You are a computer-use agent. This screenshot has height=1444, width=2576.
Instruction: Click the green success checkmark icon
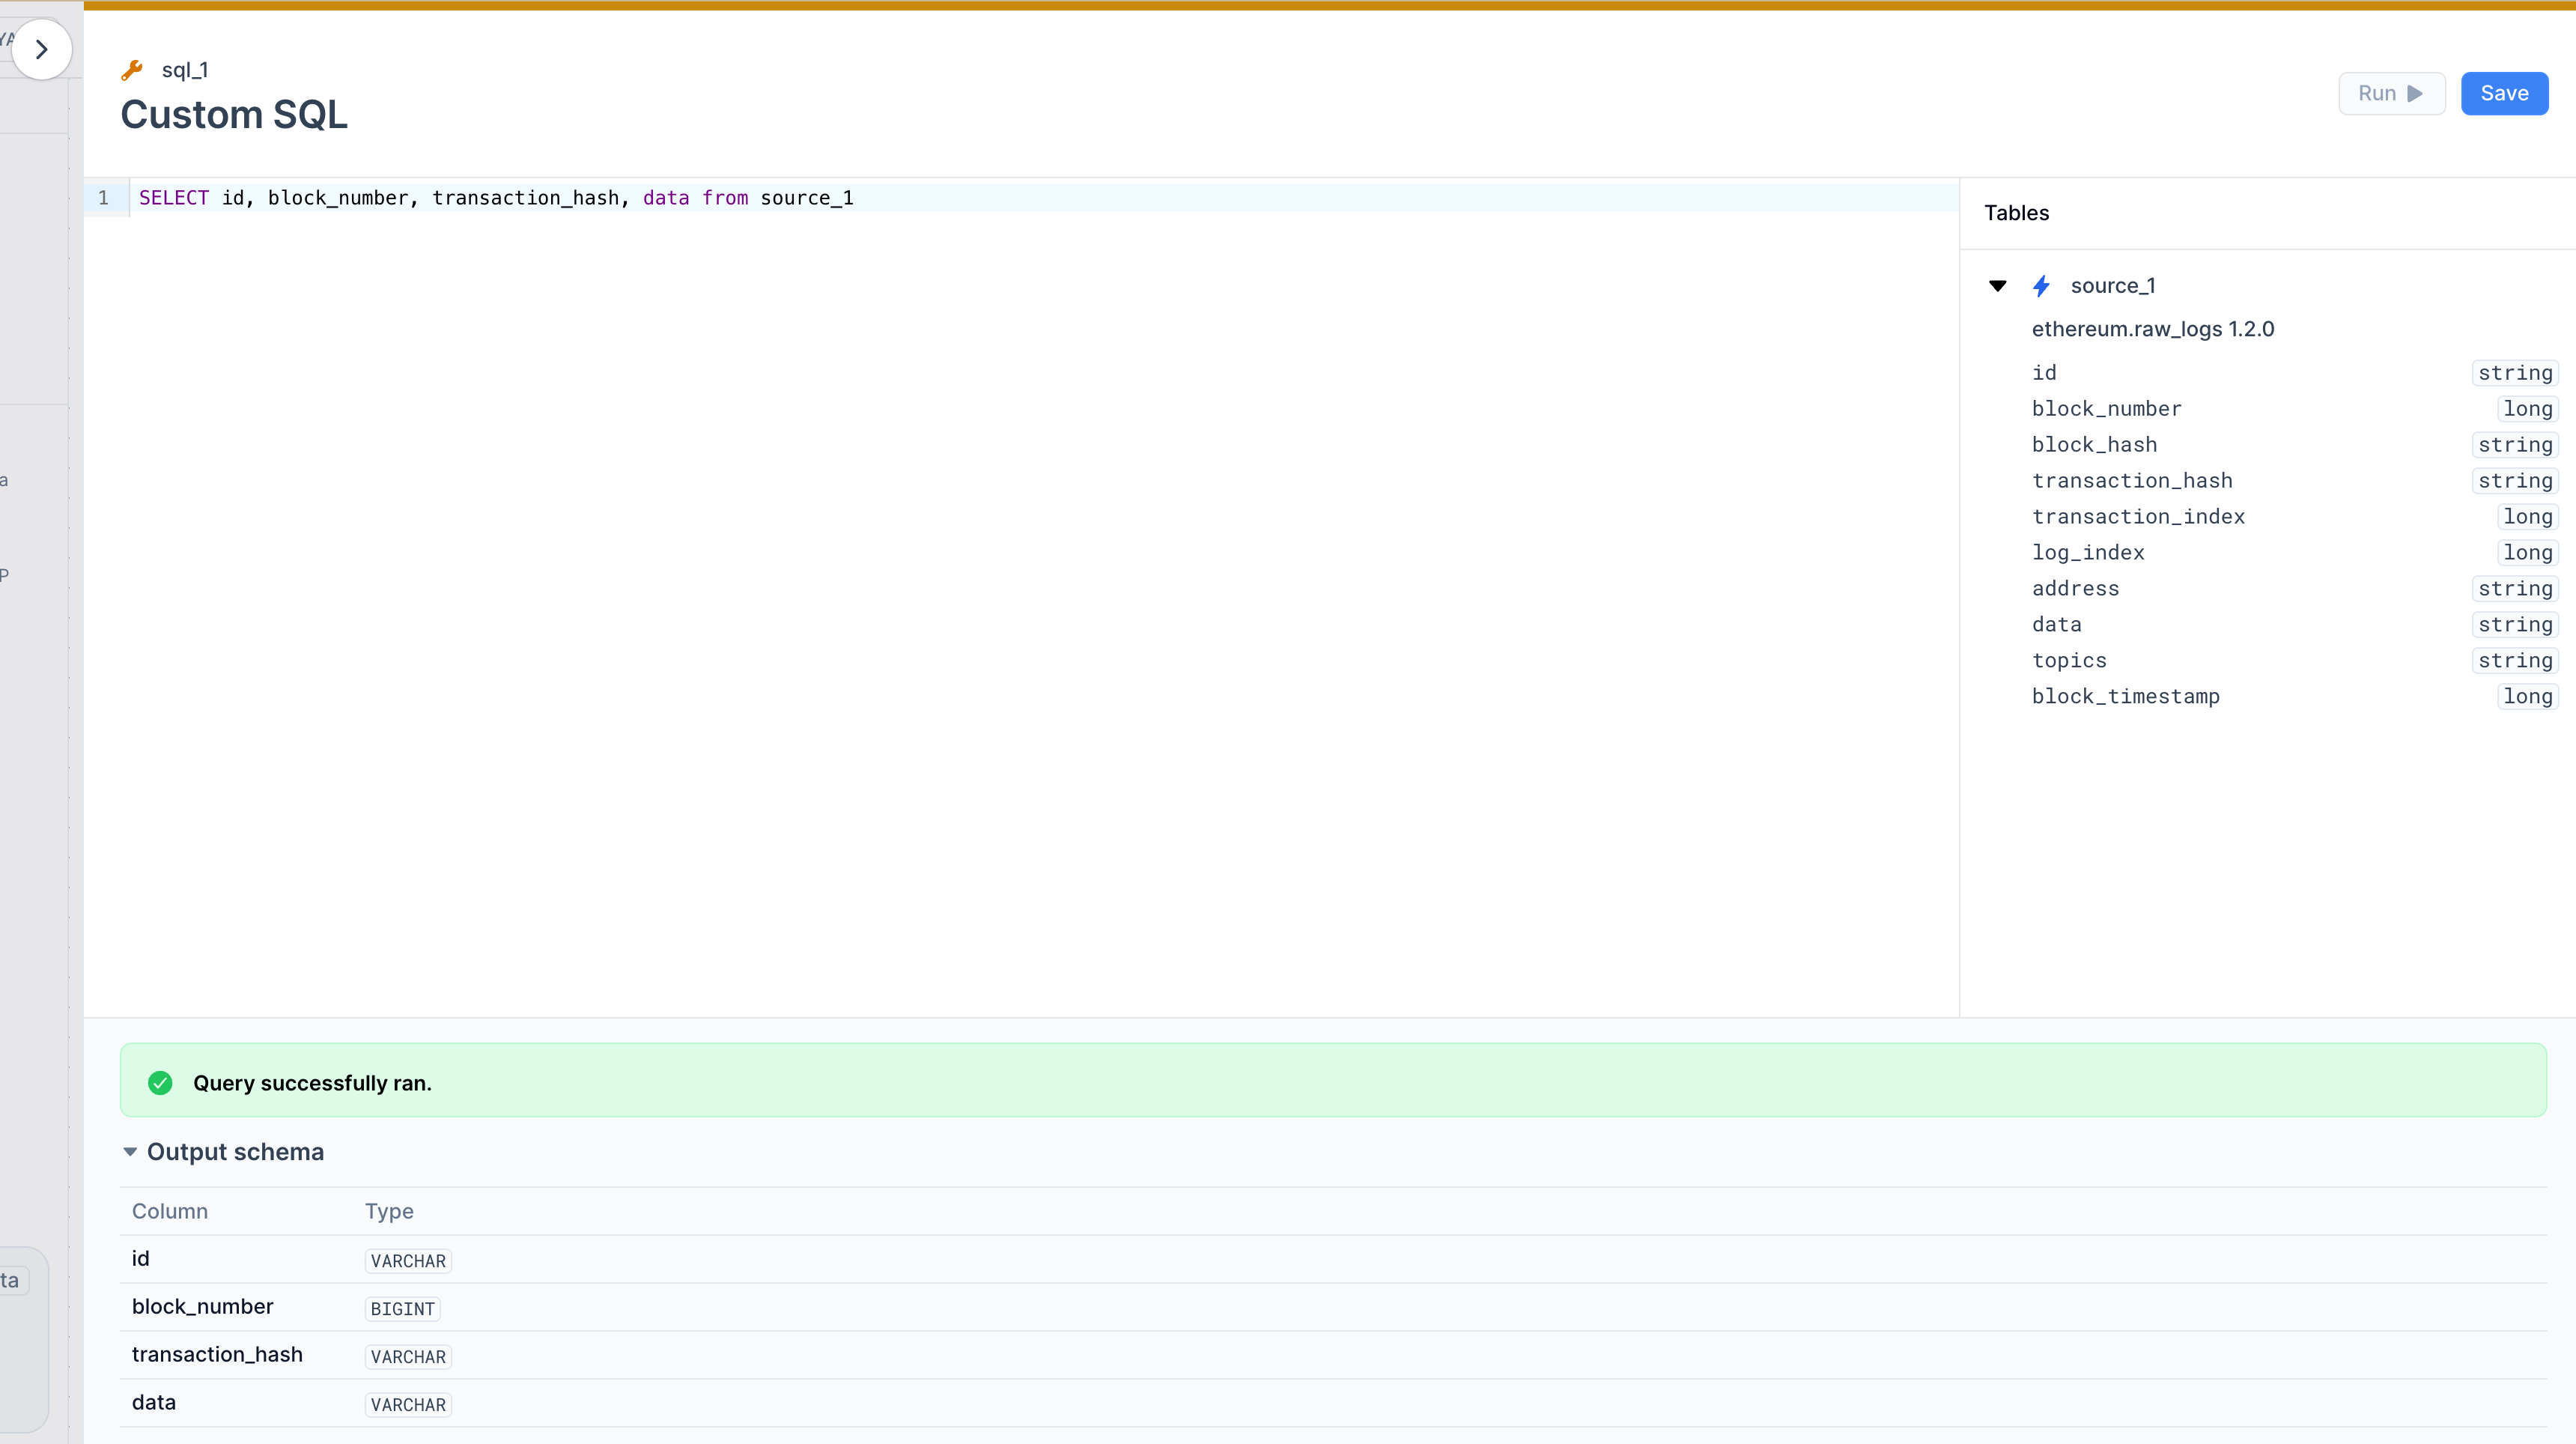tap(160, 1083)
